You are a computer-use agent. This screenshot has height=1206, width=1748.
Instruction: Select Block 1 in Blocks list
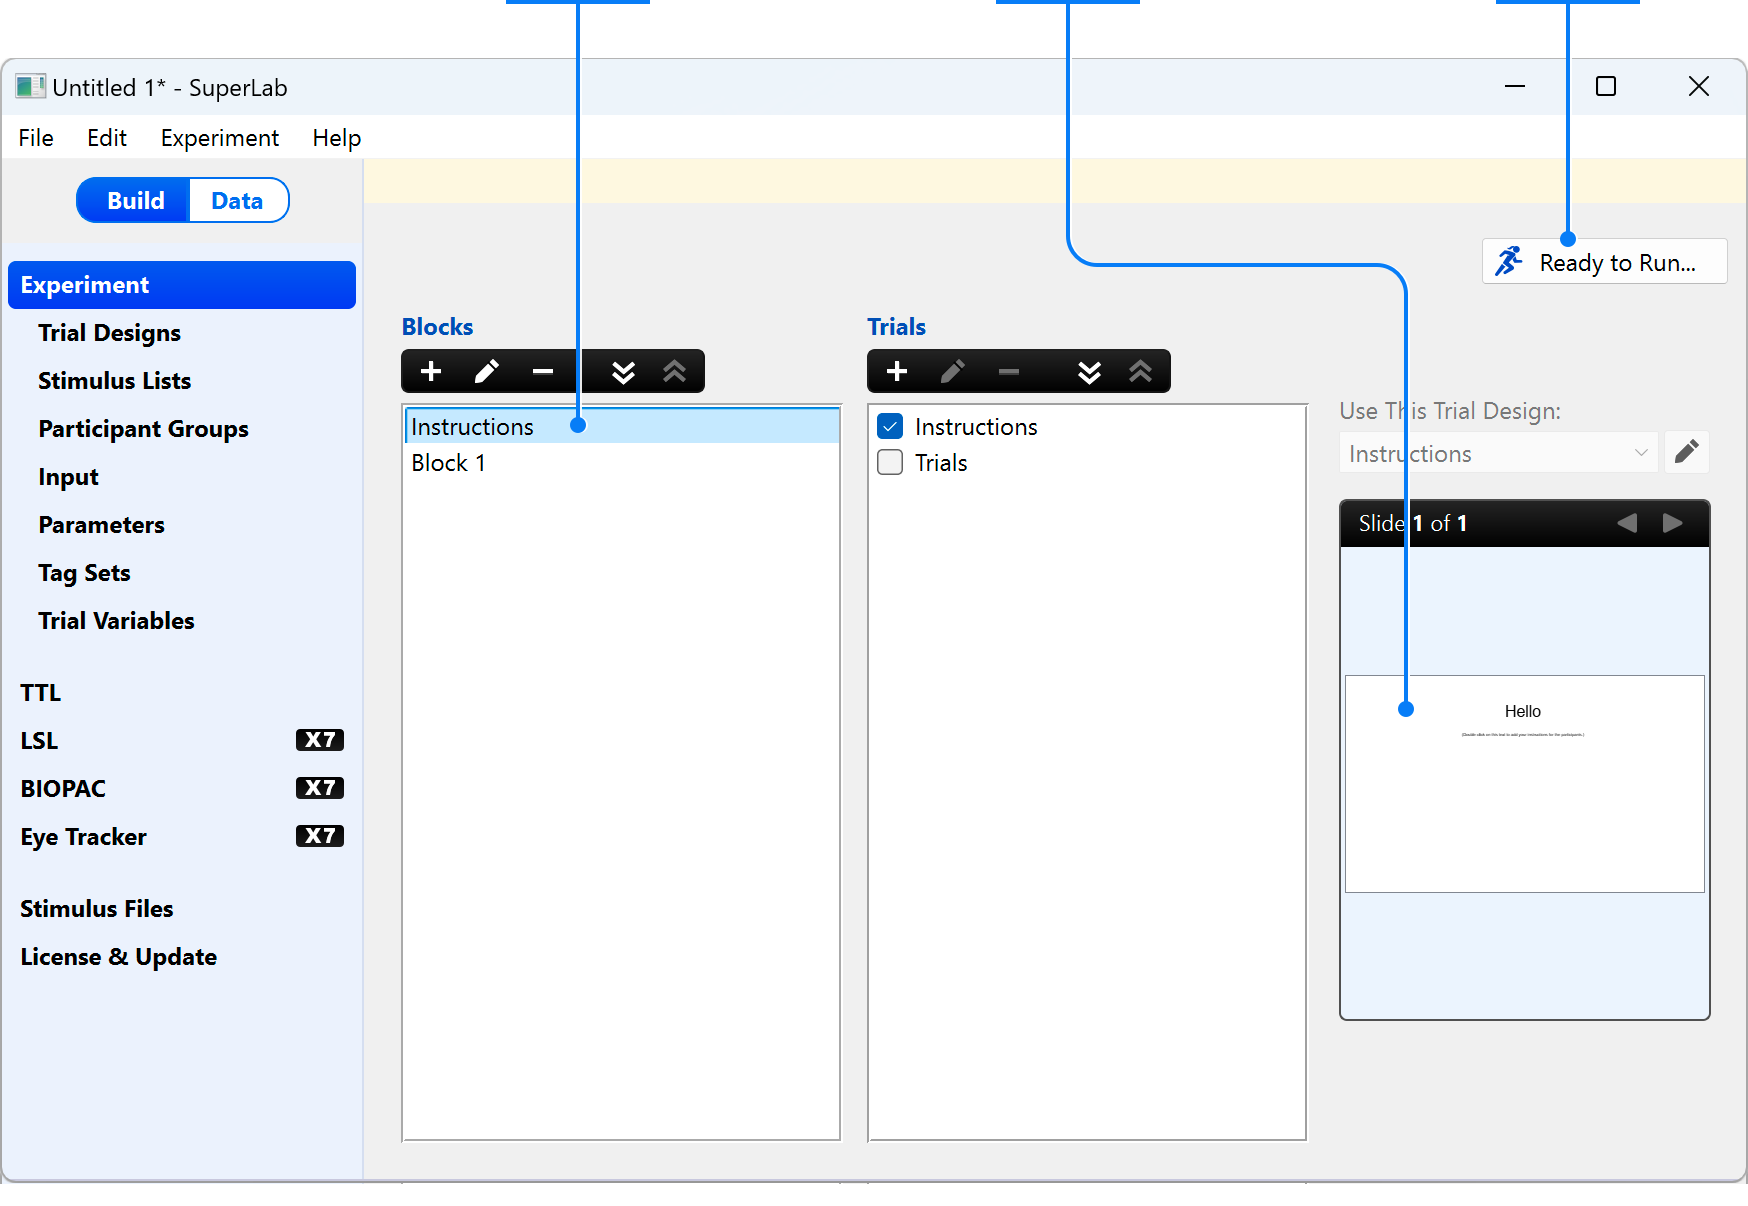(448, 463)
